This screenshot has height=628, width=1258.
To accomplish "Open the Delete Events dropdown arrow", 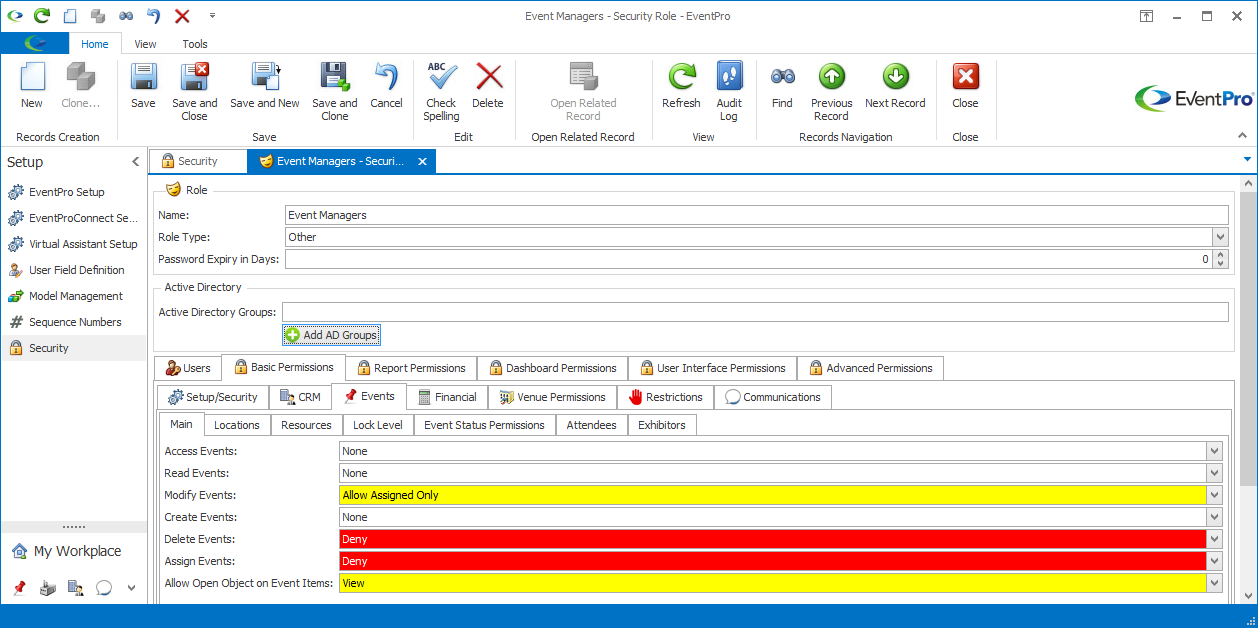I will [x=1214, y=539].
